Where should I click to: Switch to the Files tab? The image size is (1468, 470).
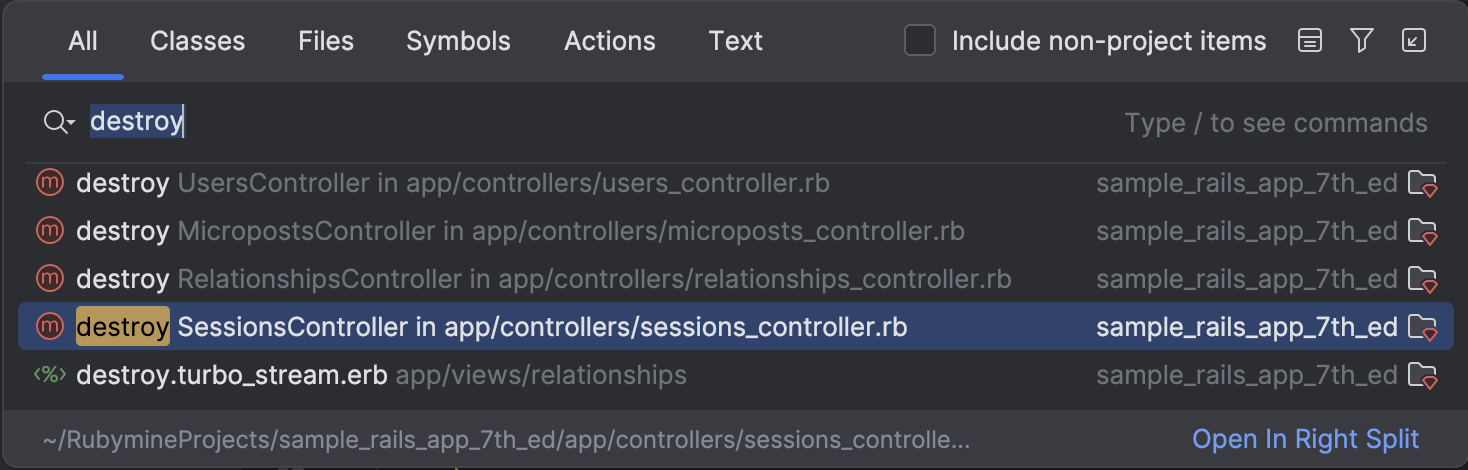click(x=326, y=41)
